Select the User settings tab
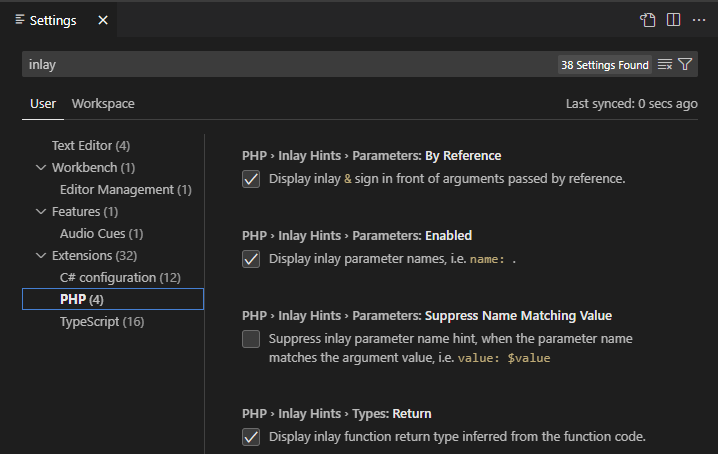The width and height of the screenshot is (718, 454). 43,104
